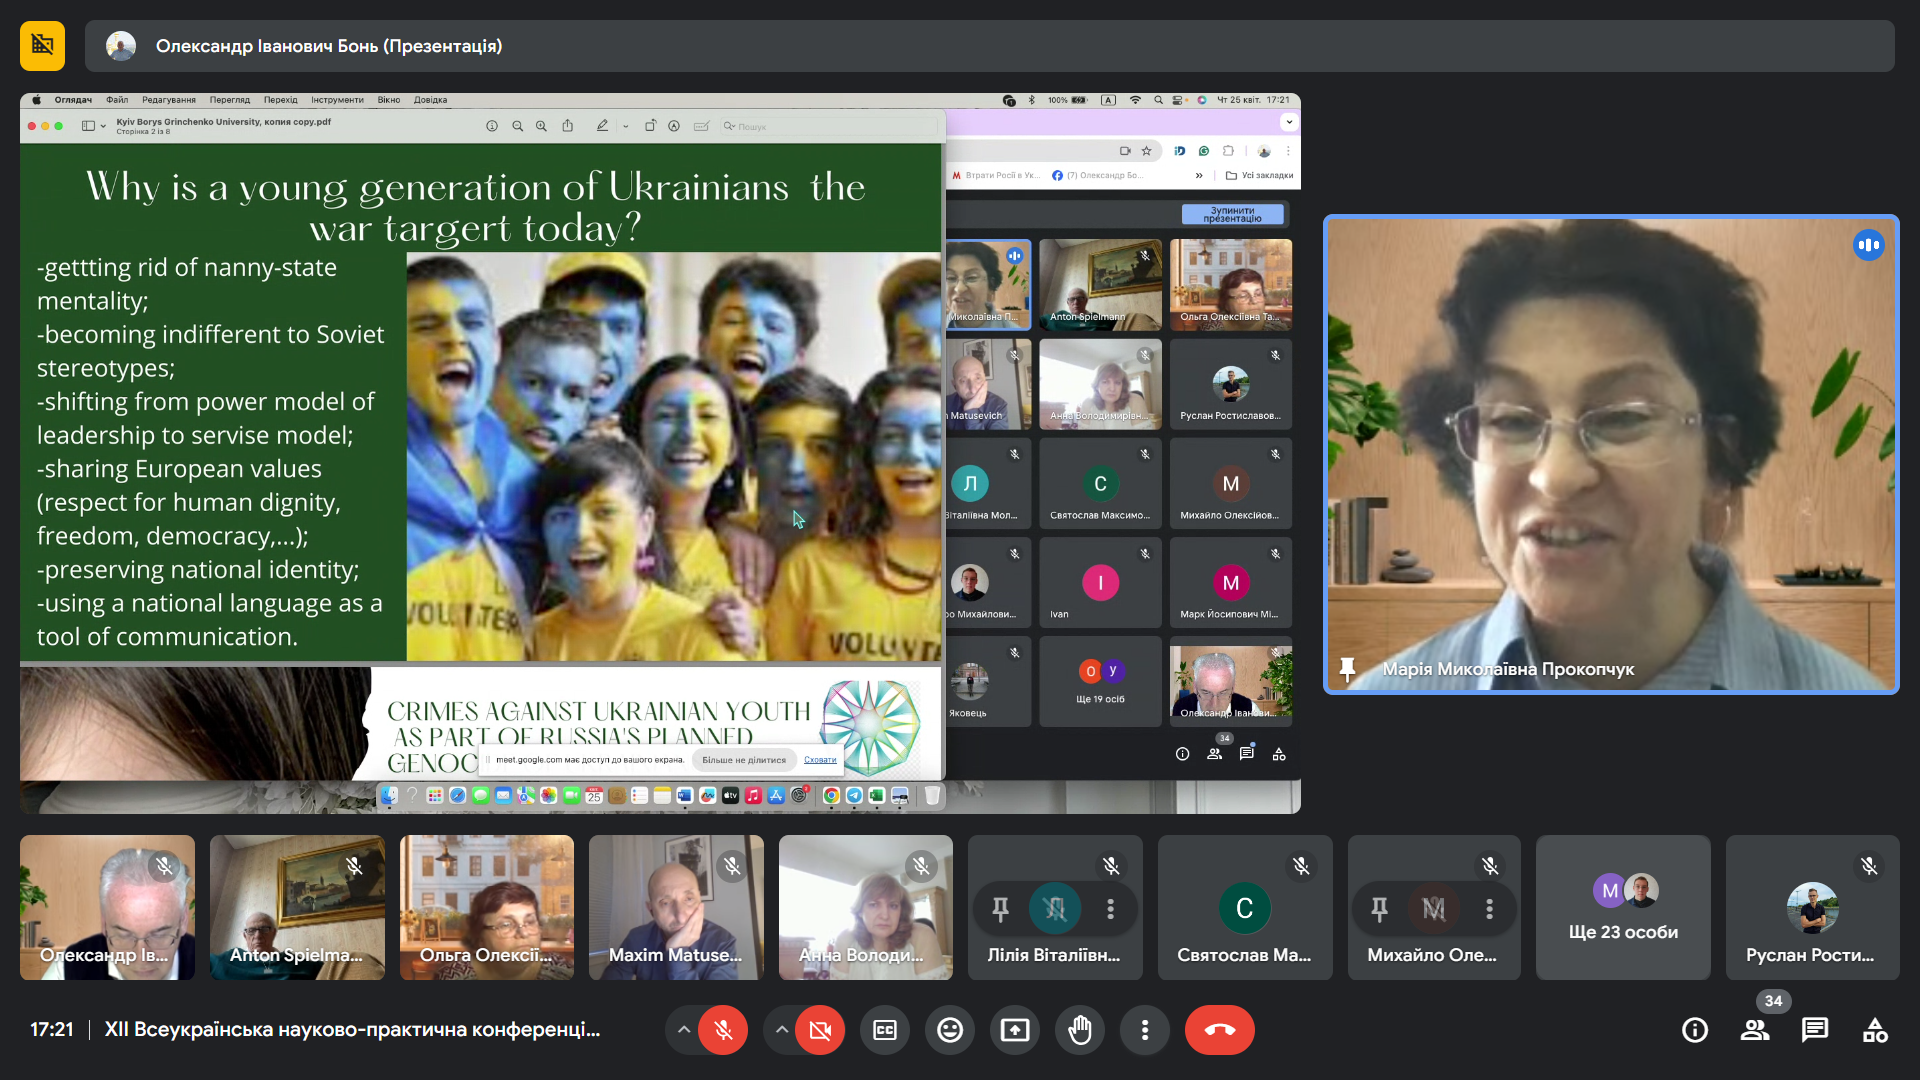Open the three-dot more options menu
Viewport: 1920px width, 1080px height.
click(x=1144, y=1030)
